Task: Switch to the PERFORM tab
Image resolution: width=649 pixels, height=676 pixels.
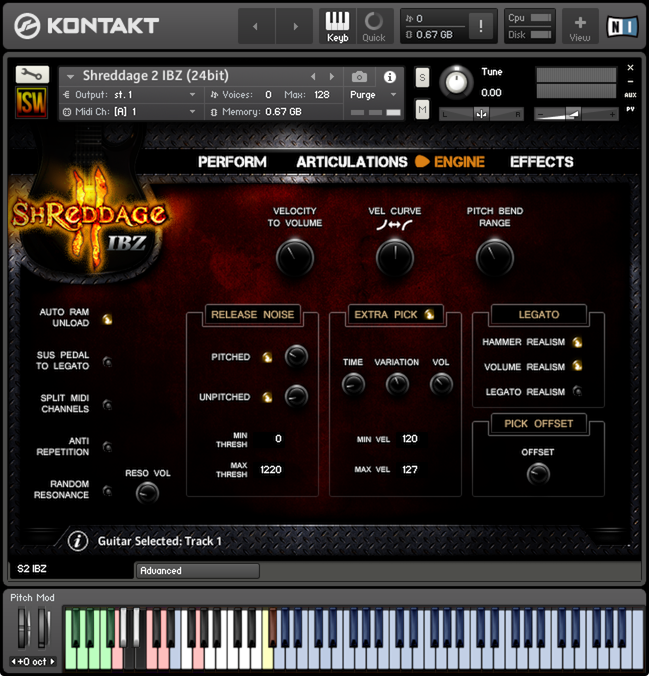Action: click(x=232, y=162)
